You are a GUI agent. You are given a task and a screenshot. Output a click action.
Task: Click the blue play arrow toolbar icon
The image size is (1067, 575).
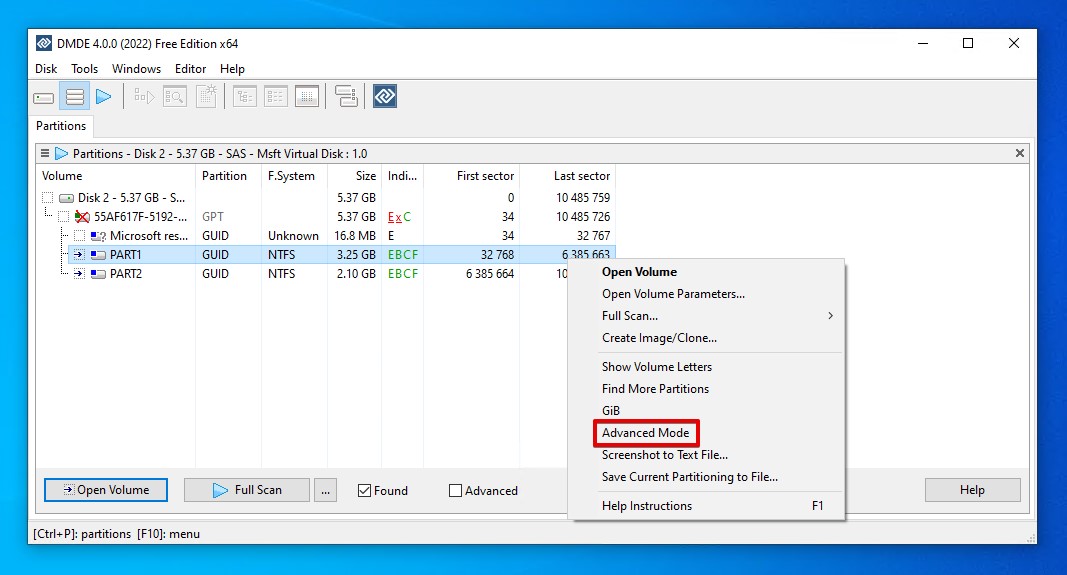point(103,97)
